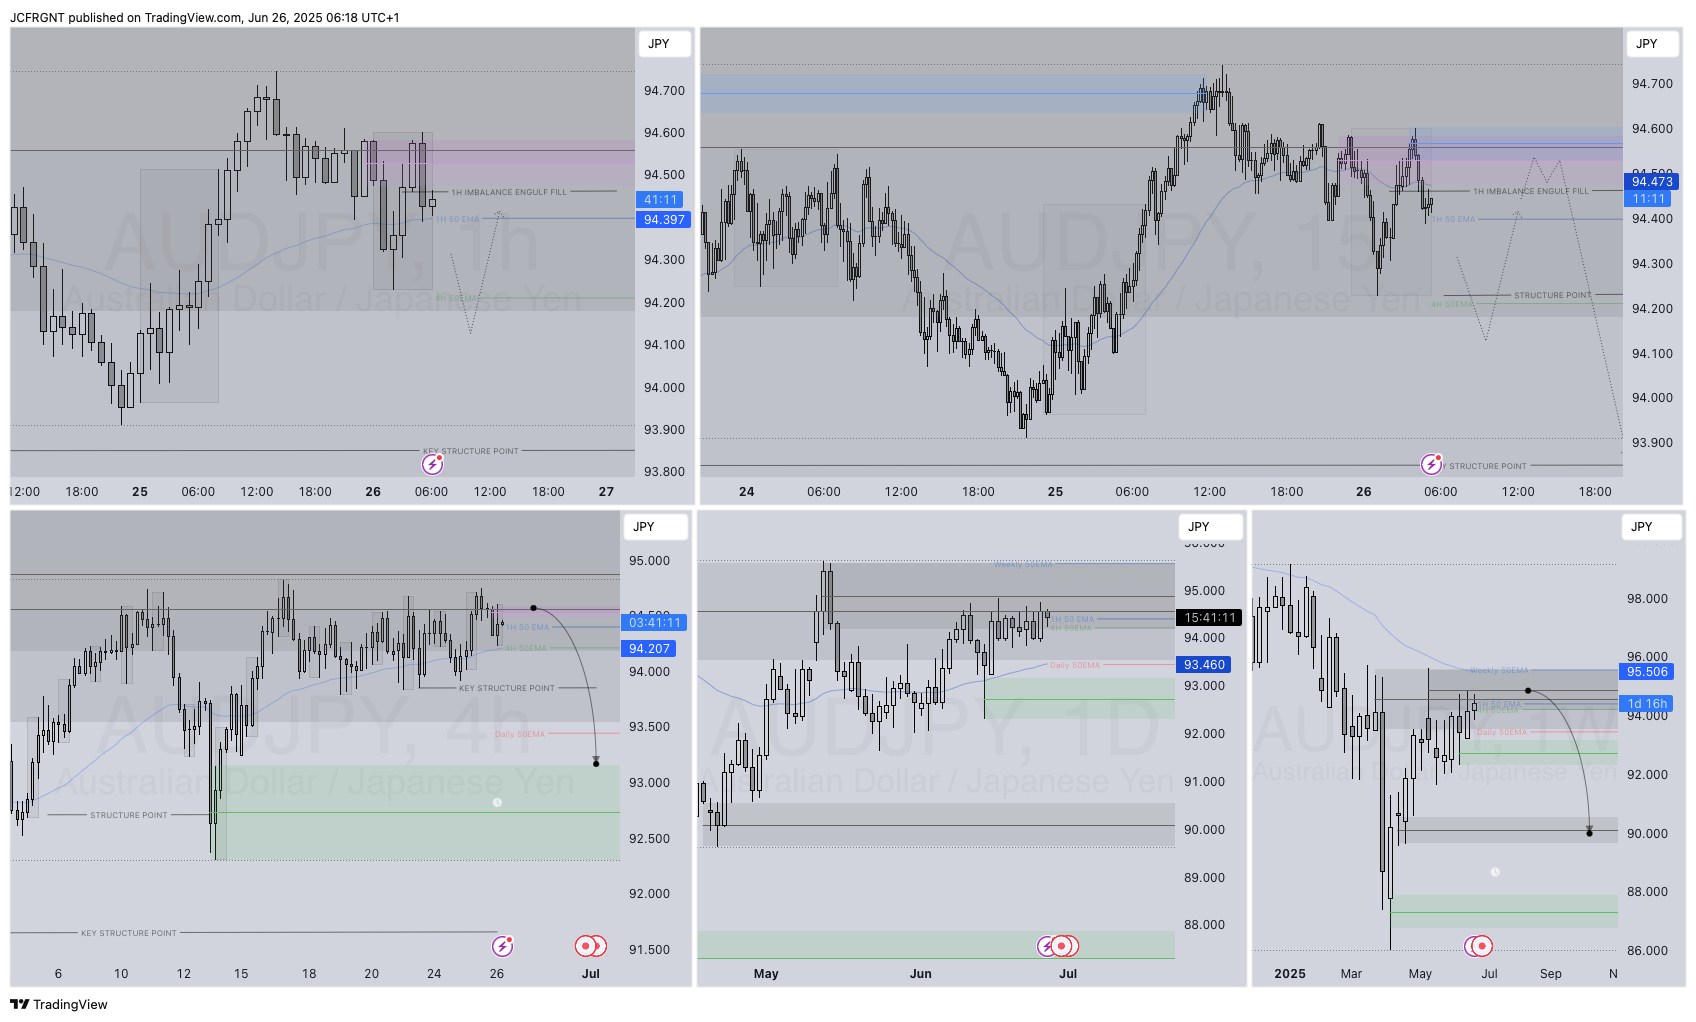The image size is (1696, 1022).
Task: Select 'KEY STRUCTURE POINT' label near 91.600 on the 4h chart
Action: (129, 933)
